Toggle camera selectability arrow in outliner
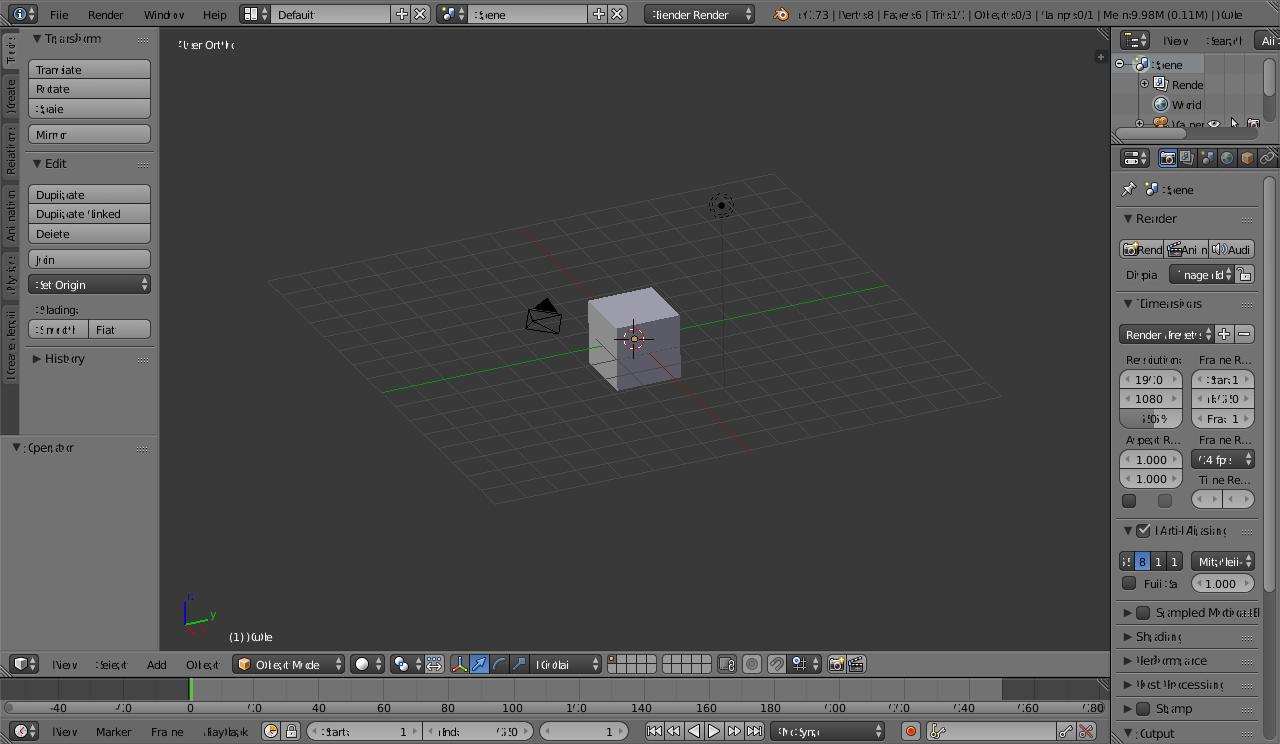This screenshot has width=1280, height=744. [x=1234, y=124]
